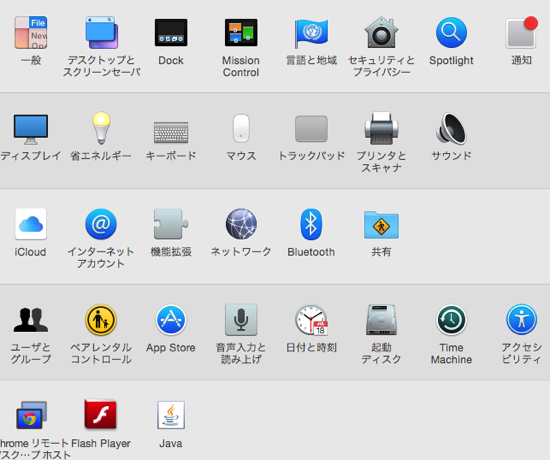Screen dimensions: 550x460
Task: Open 共有 (Sharing) preferences
Action: pos(381,225)
